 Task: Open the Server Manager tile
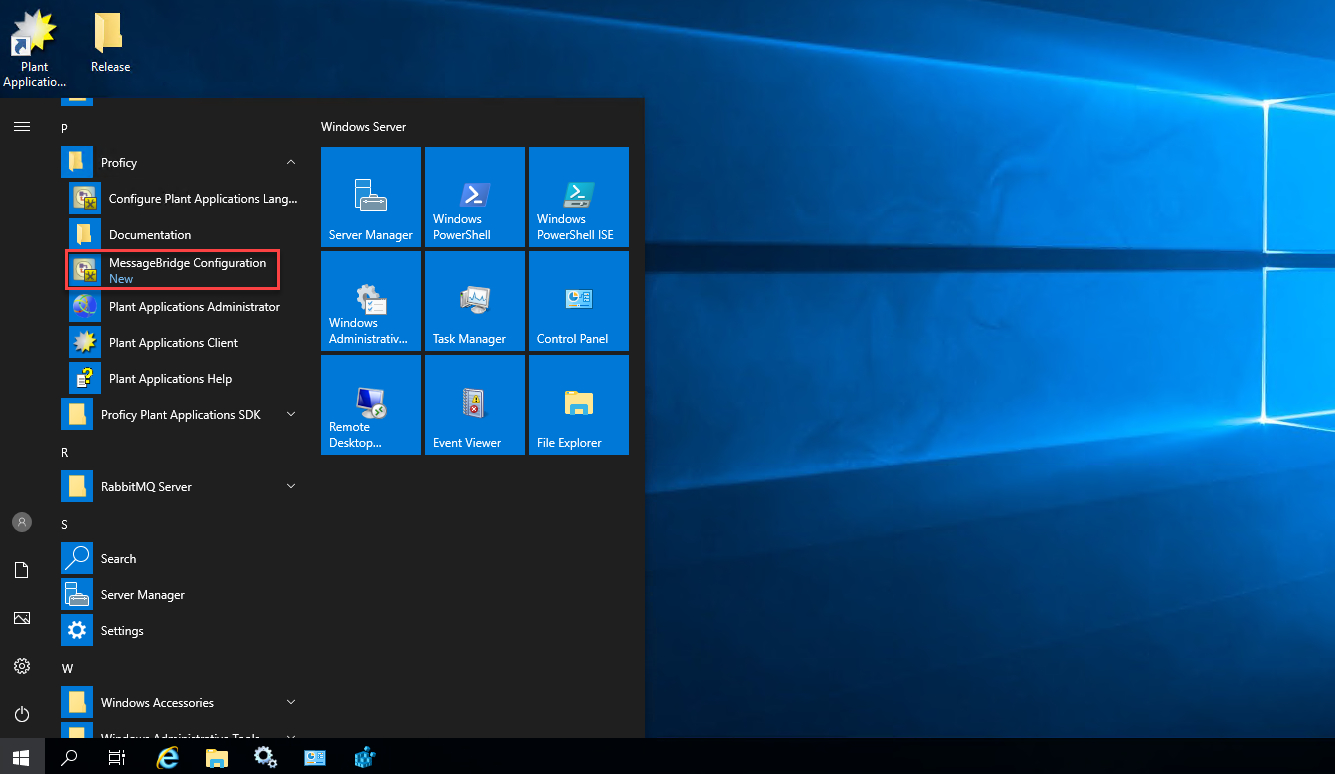pyautogui.click(x=371, y=197)
